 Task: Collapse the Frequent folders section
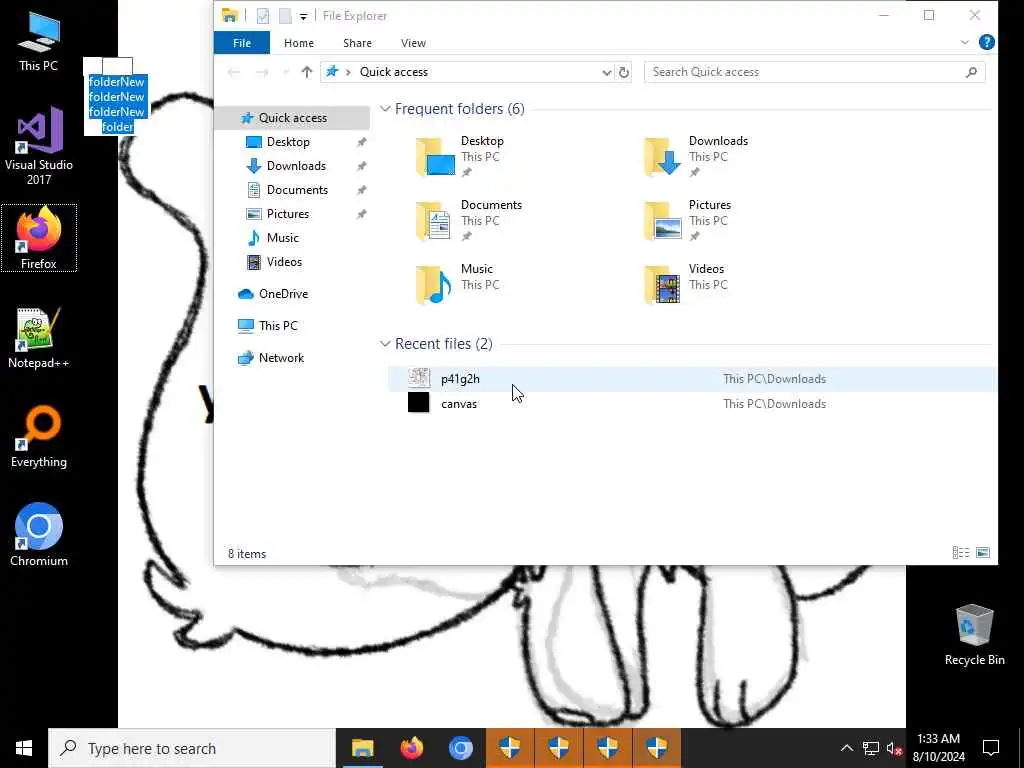tap(385, 109)
